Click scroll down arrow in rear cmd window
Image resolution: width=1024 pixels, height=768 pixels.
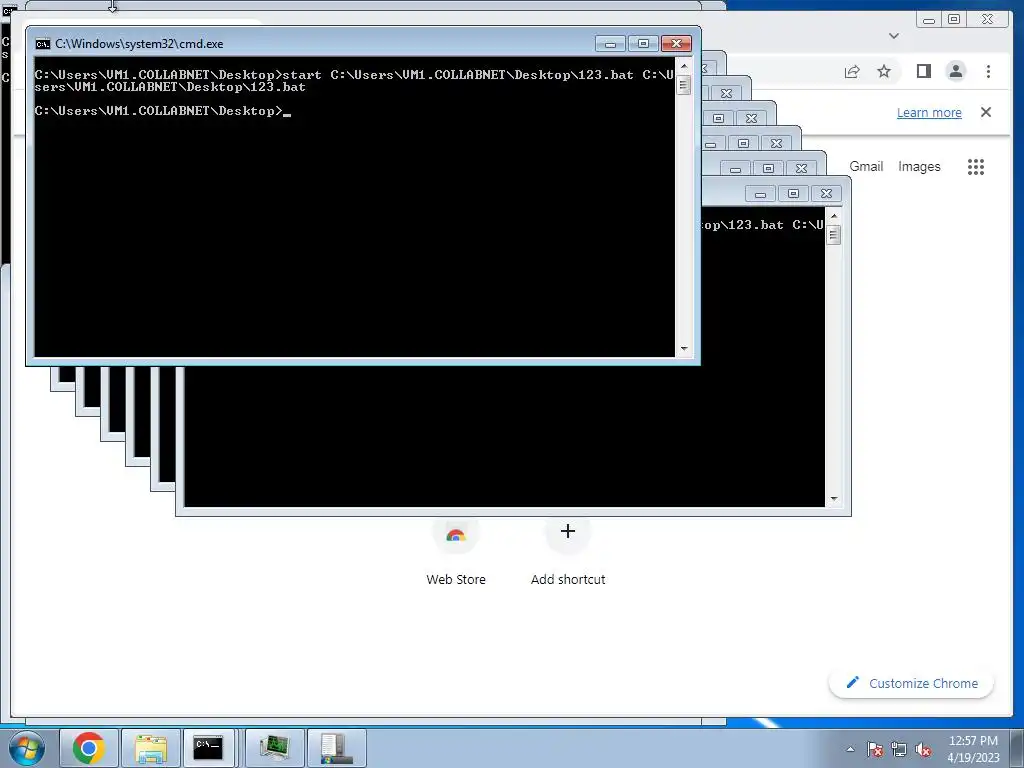pyautogui.click(x=833, y=499)
